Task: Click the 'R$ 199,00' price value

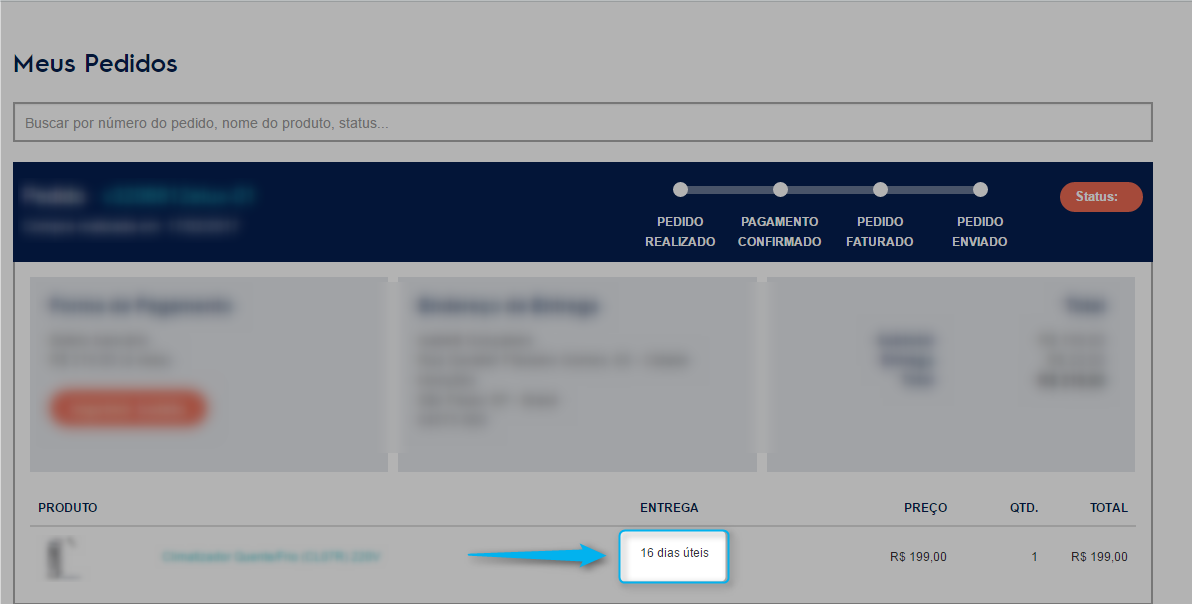Action: coord(918,557)
